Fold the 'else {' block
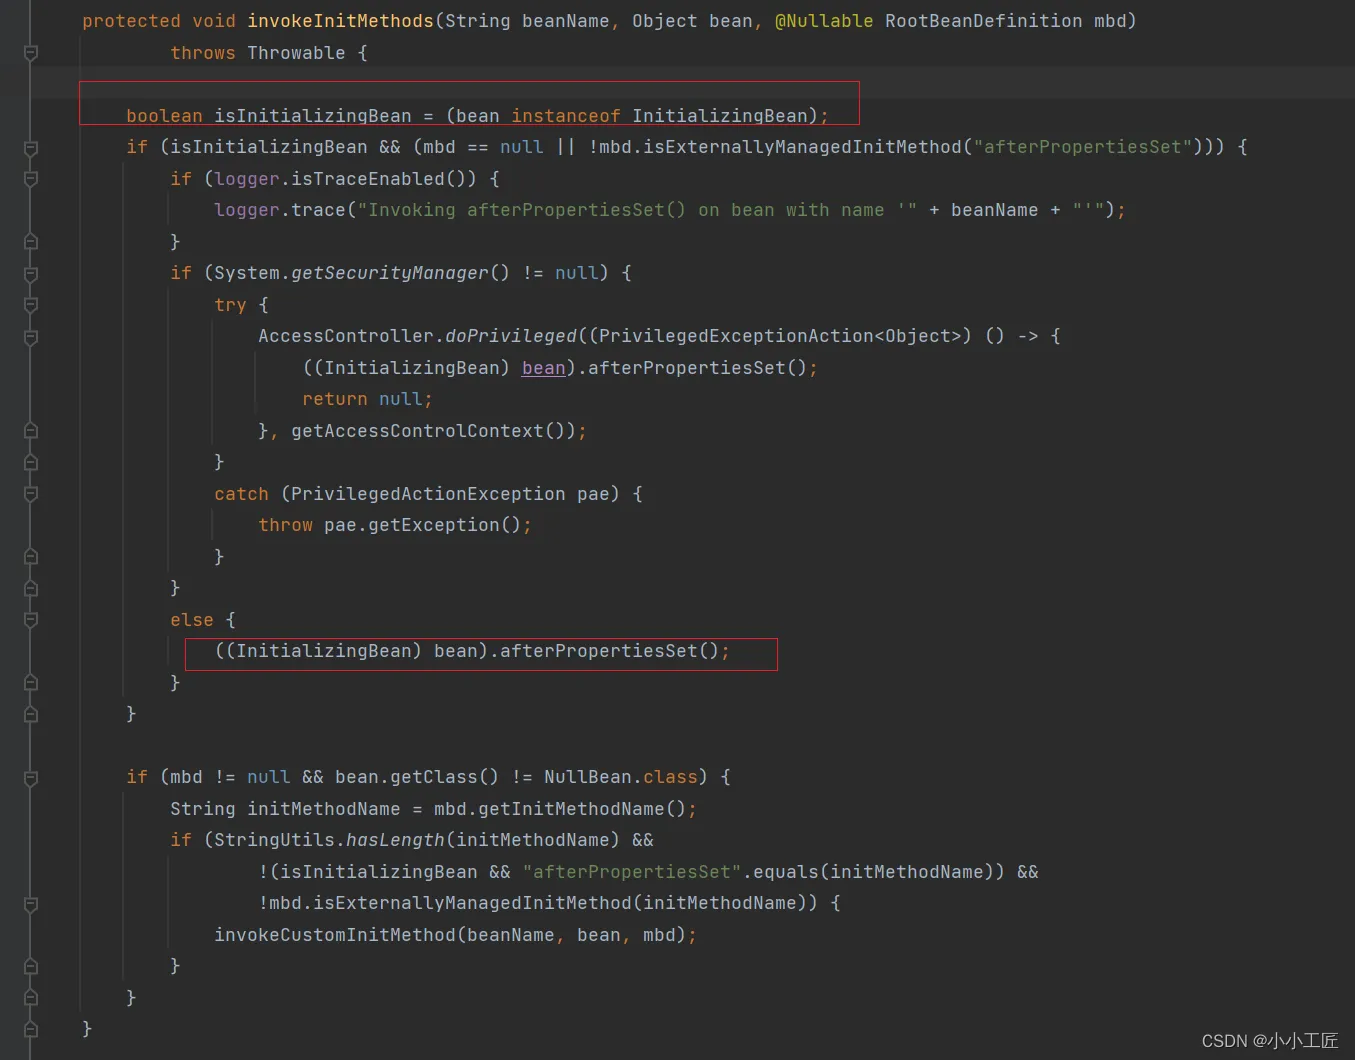Viewport: 1355px width, 1060px height. pos(31,620)
